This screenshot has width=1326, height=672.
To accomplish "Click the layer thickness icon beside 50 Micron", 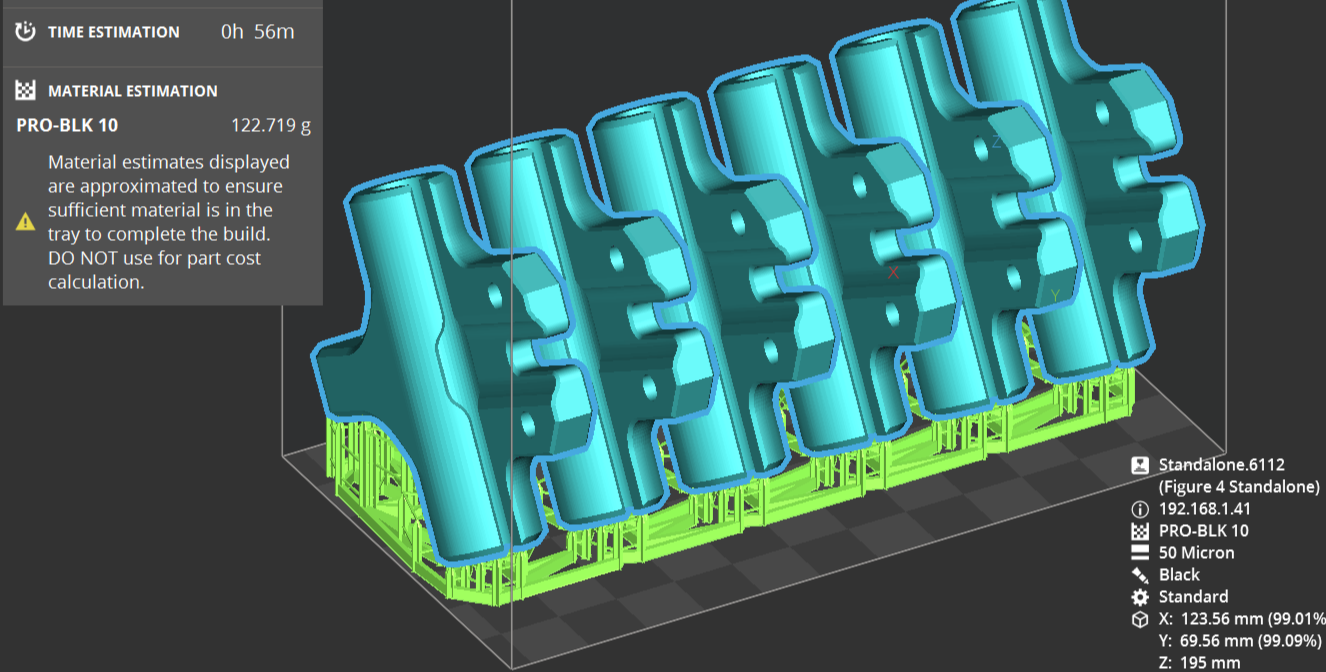I will (1139, 553).
